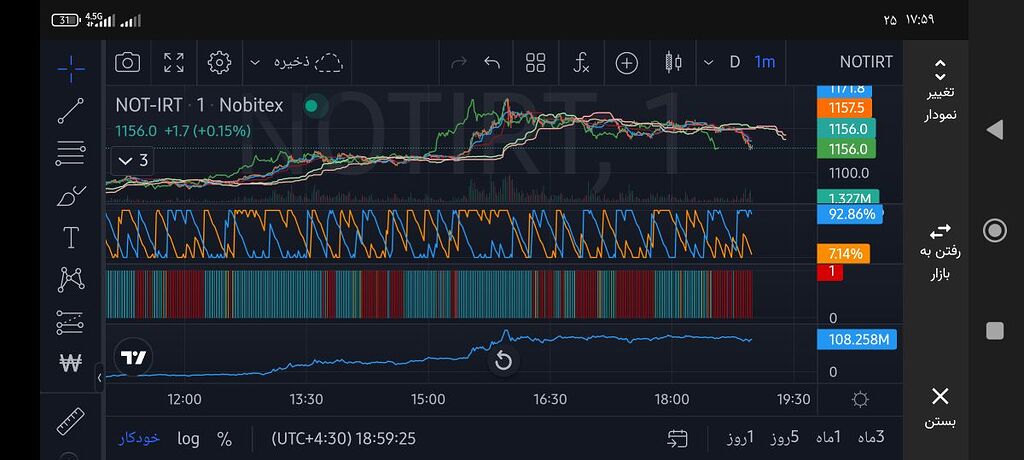1024x460 pixels.
Task: Switch to the 1m timeframe
Action: (764, 62)
